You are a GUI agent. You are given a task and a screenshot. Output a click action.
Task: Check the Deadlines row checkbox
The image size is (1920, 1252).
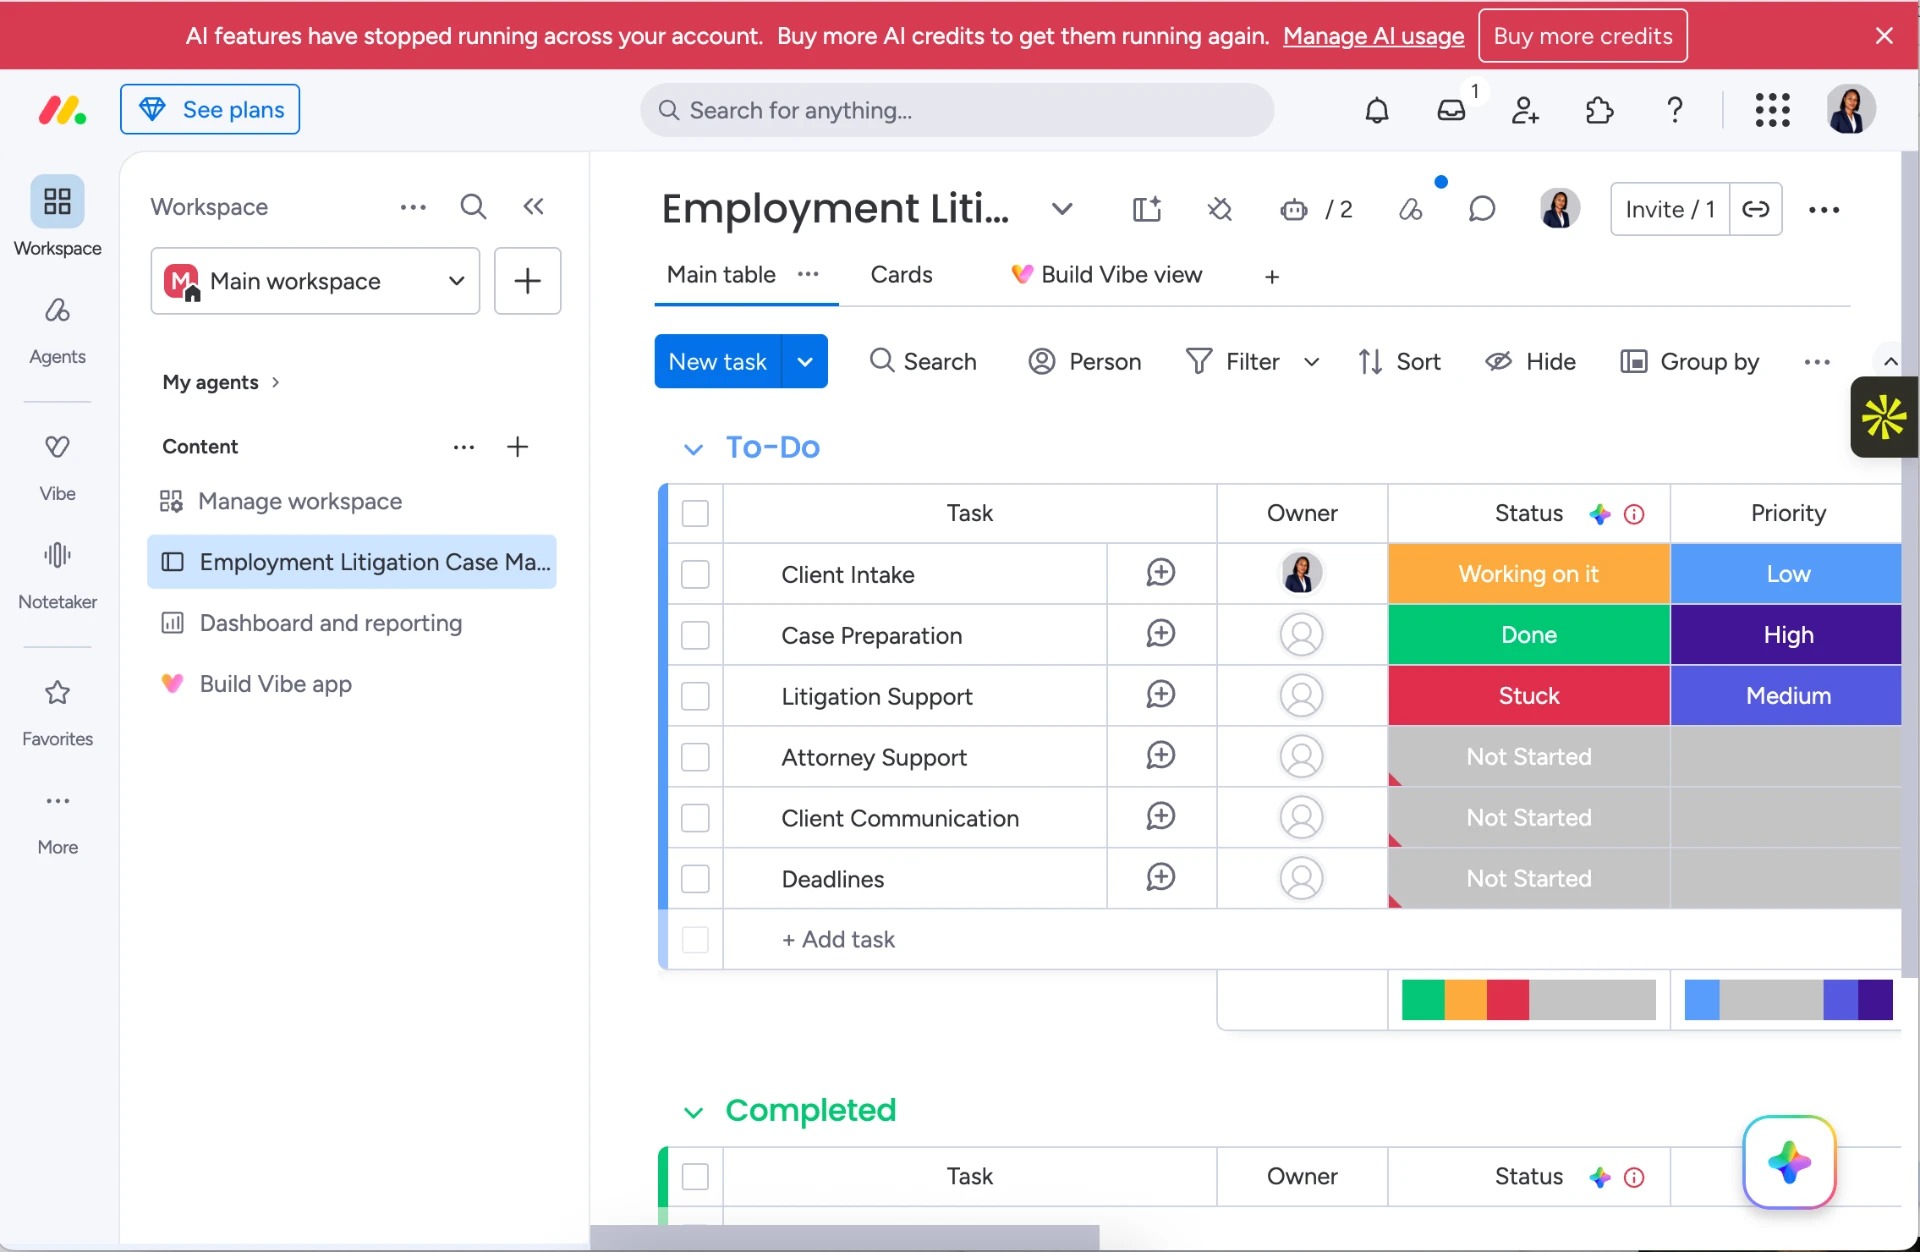tap(695, 879)
